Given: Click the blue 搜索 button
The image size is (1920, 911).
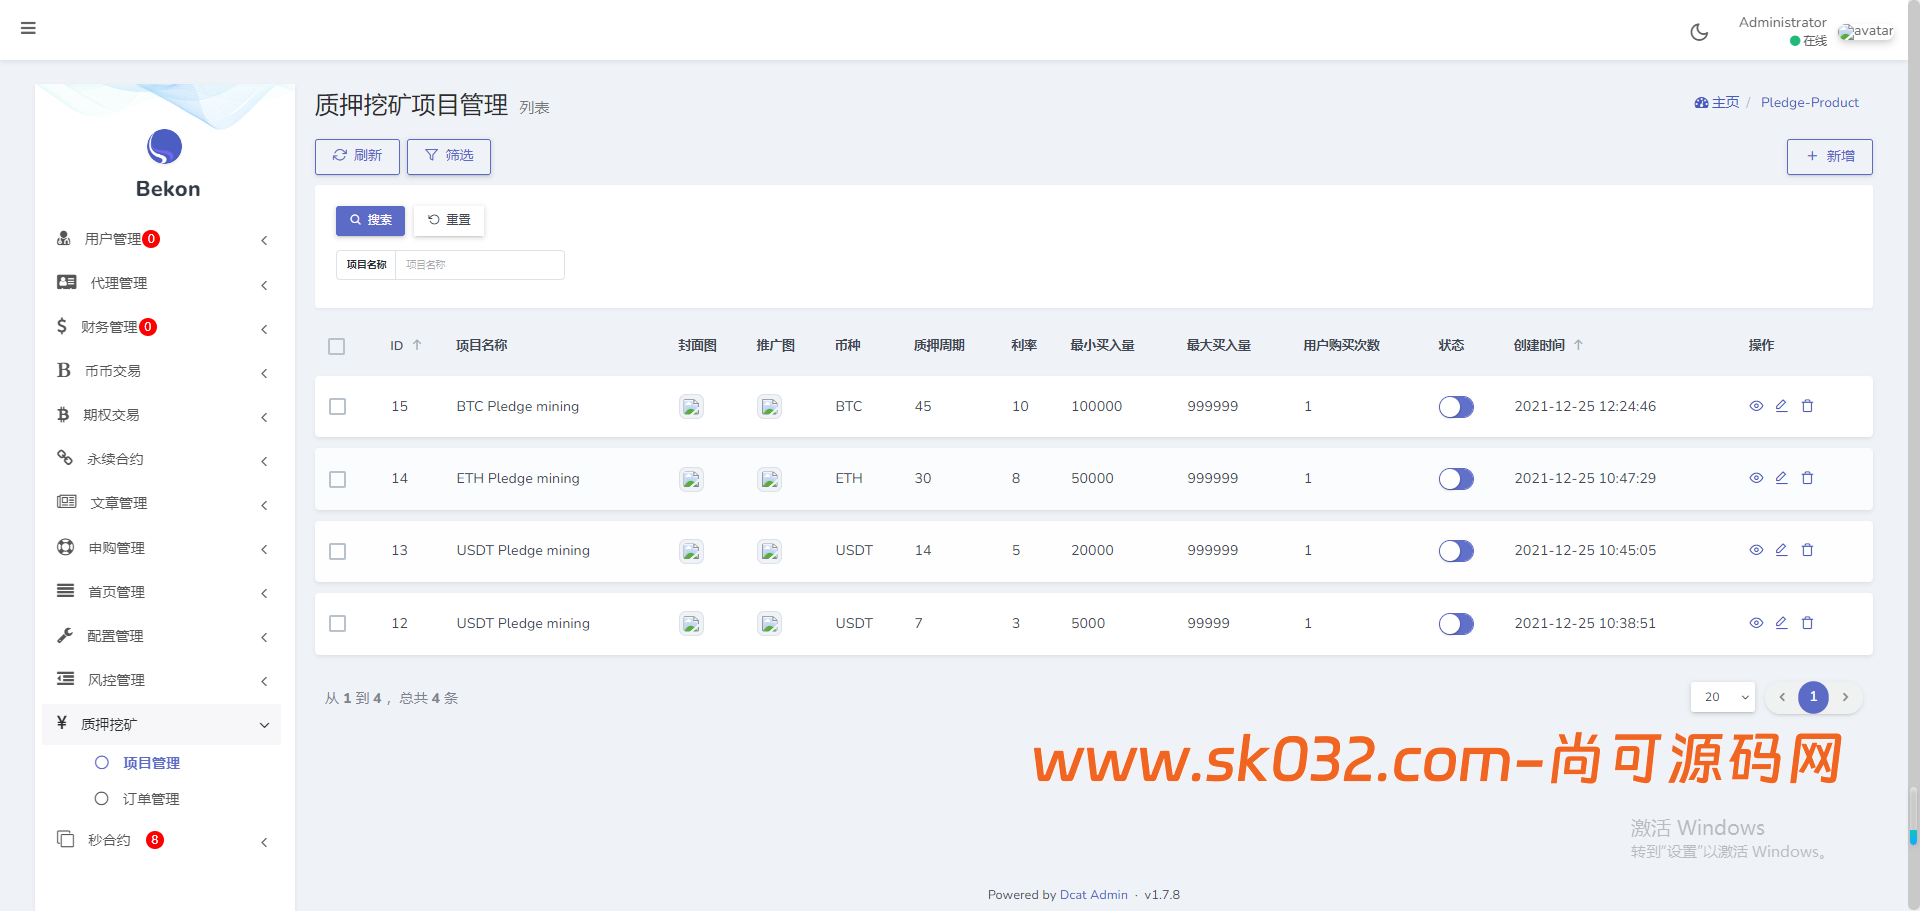Looking at the screenshot, I should (x=370, y=220).
